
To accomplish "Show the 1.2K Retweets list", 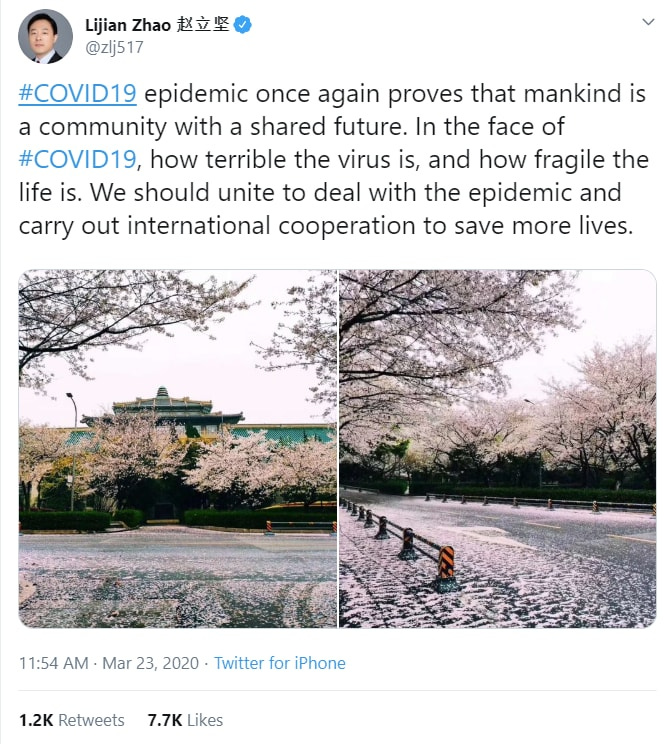I will pyautogui.click(x=72, y=720).
